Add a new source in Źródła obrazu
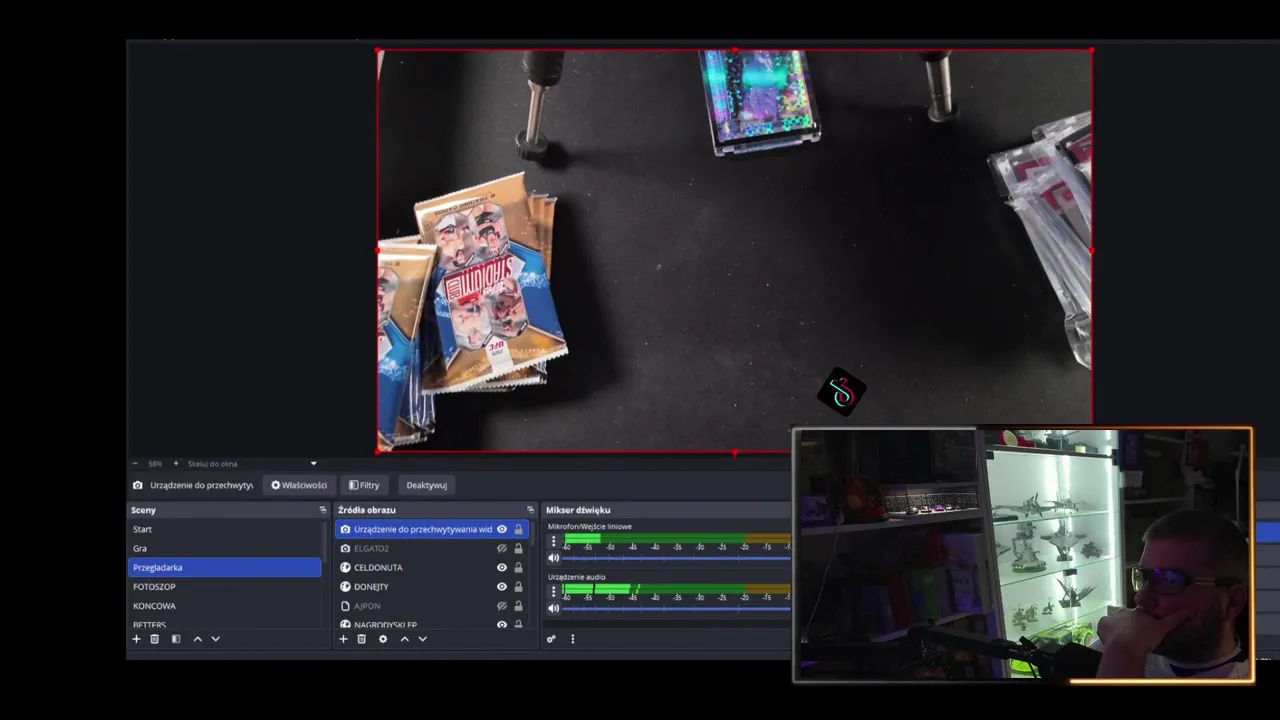 [343, 639]
